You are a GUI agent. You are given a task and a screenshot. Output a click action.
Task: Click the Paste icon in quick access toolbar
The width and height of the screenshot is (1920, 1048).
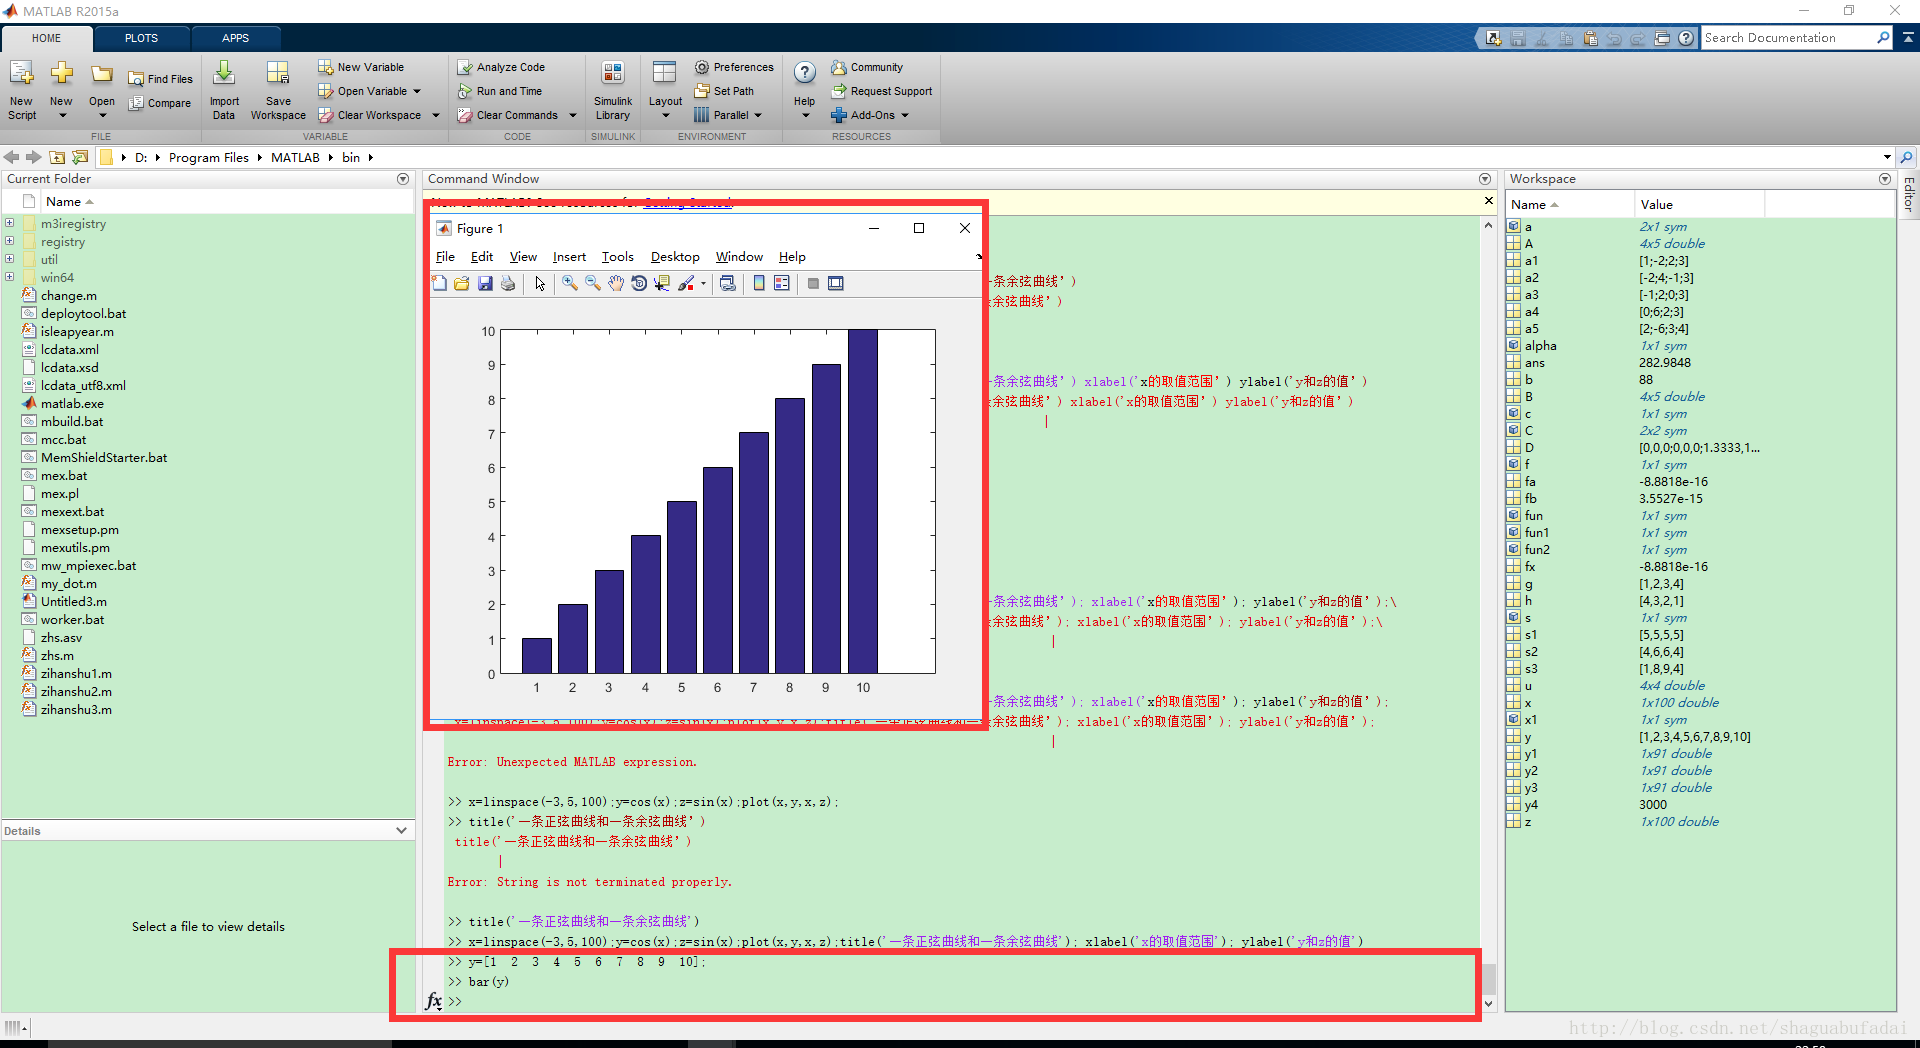[x=1590, y=38]
